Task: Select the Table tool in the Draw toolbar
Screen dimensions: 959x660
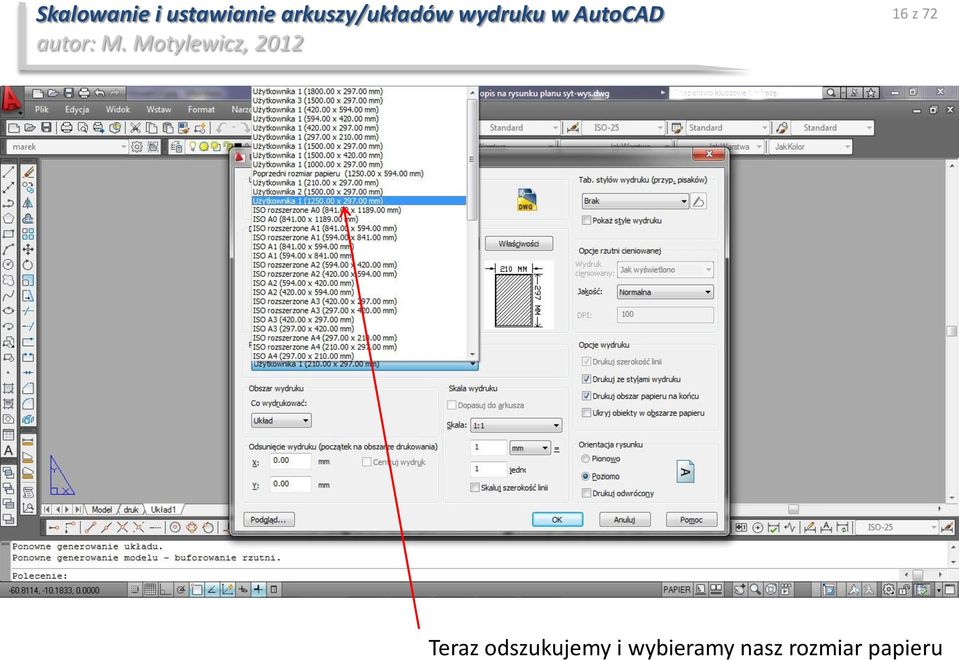Action: coord(9,435)
